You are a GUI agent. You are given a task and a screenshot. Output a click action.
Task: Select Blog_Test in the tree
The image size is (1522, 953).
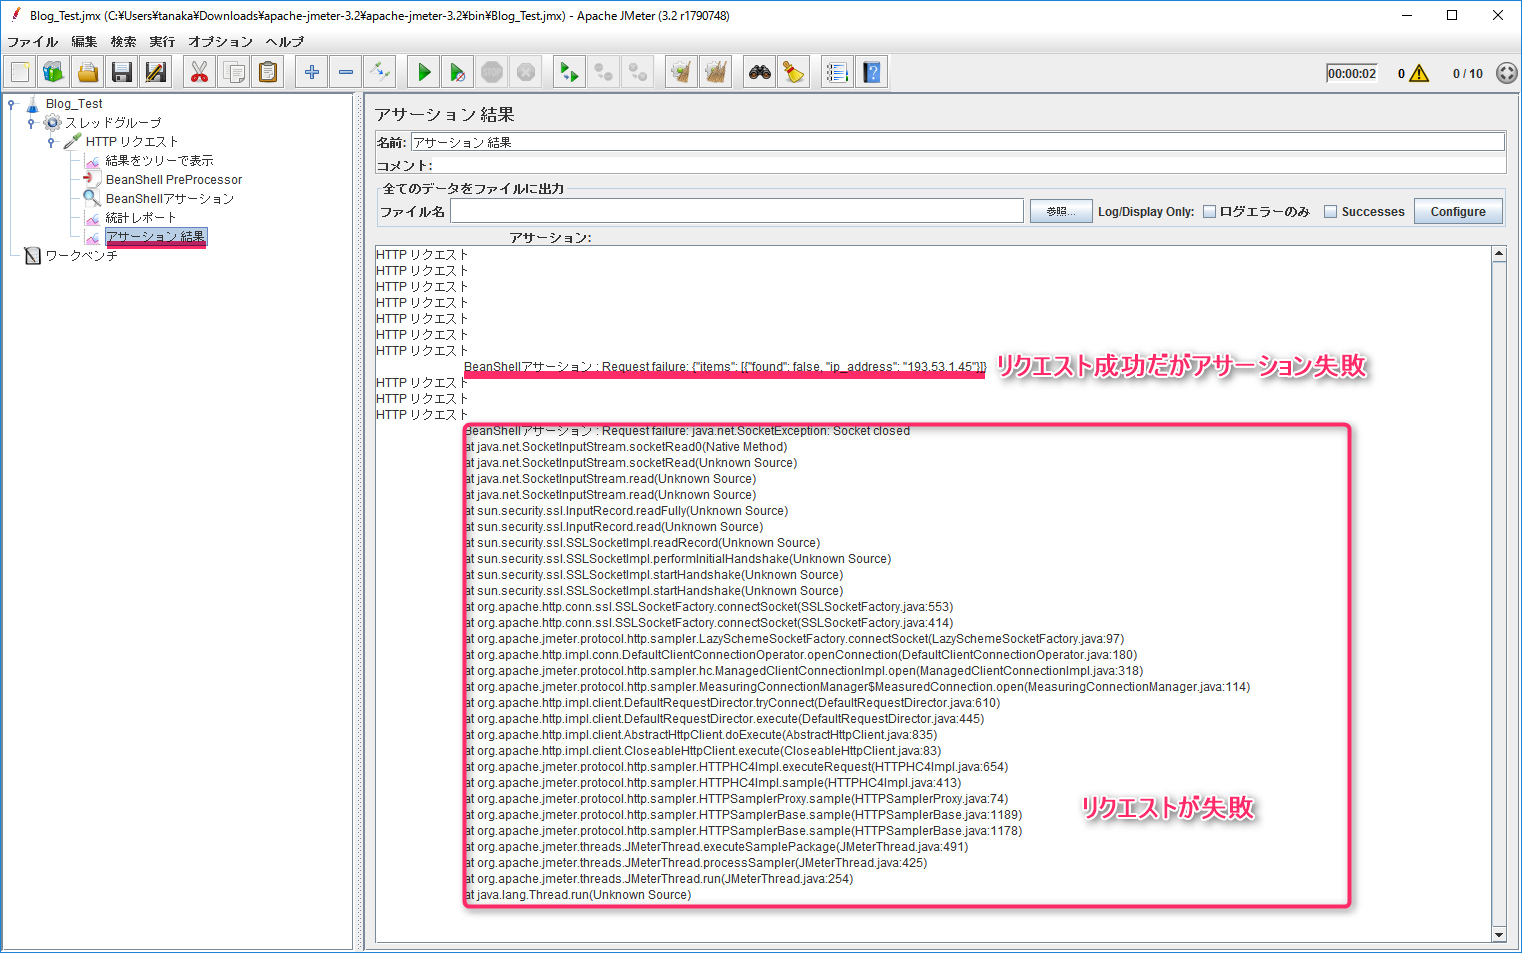[x=74, y=104]
